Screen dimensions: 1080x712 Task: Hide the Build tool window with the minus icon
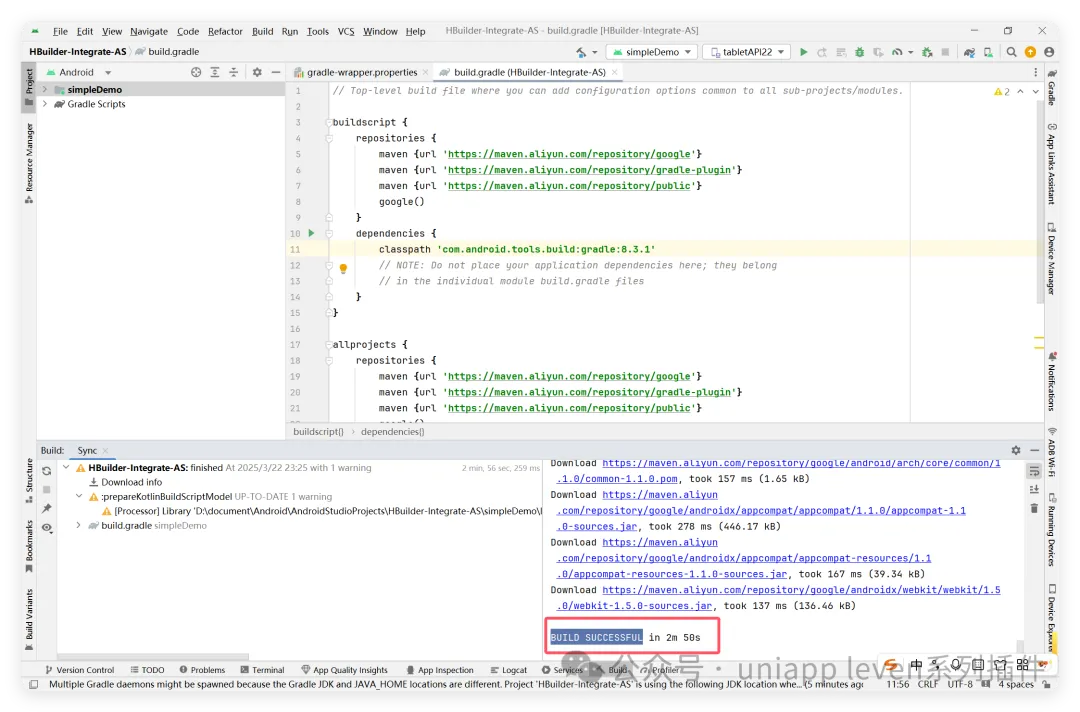1035,450
